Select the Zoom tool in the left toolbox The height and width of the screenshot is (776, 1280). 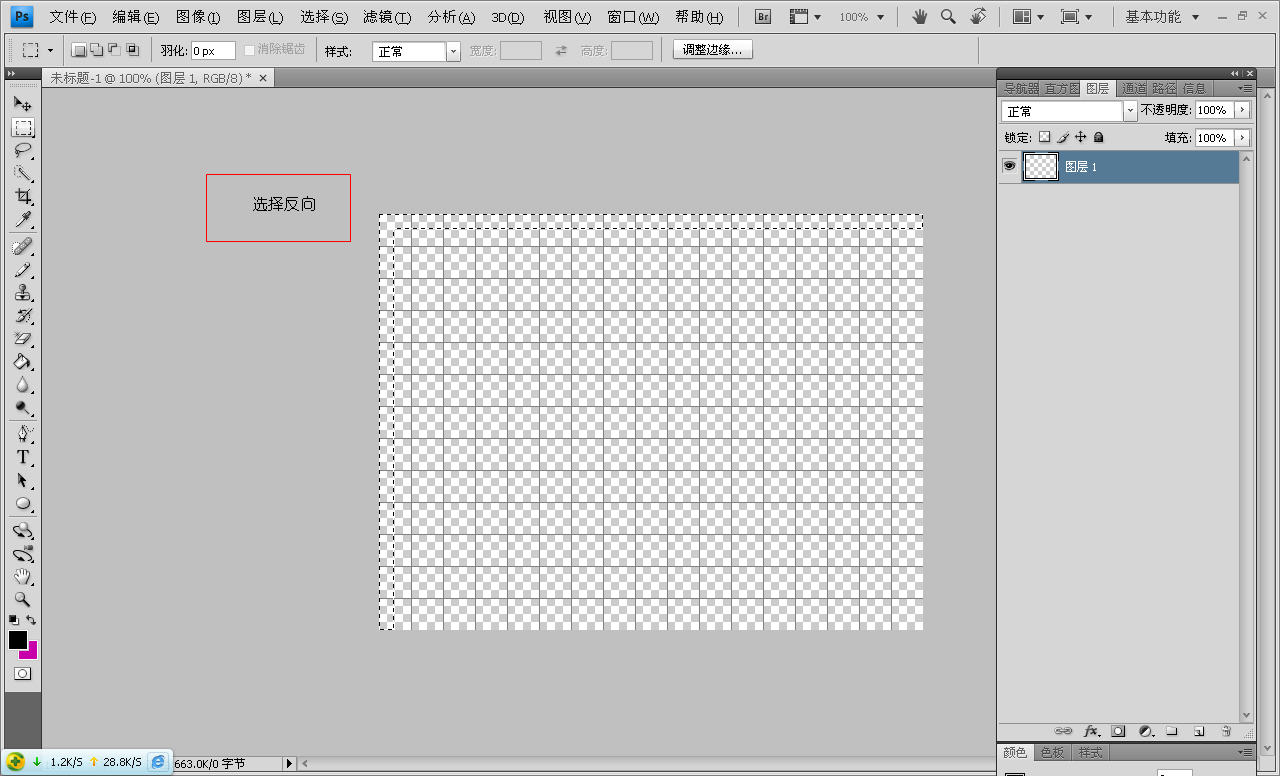22,600
